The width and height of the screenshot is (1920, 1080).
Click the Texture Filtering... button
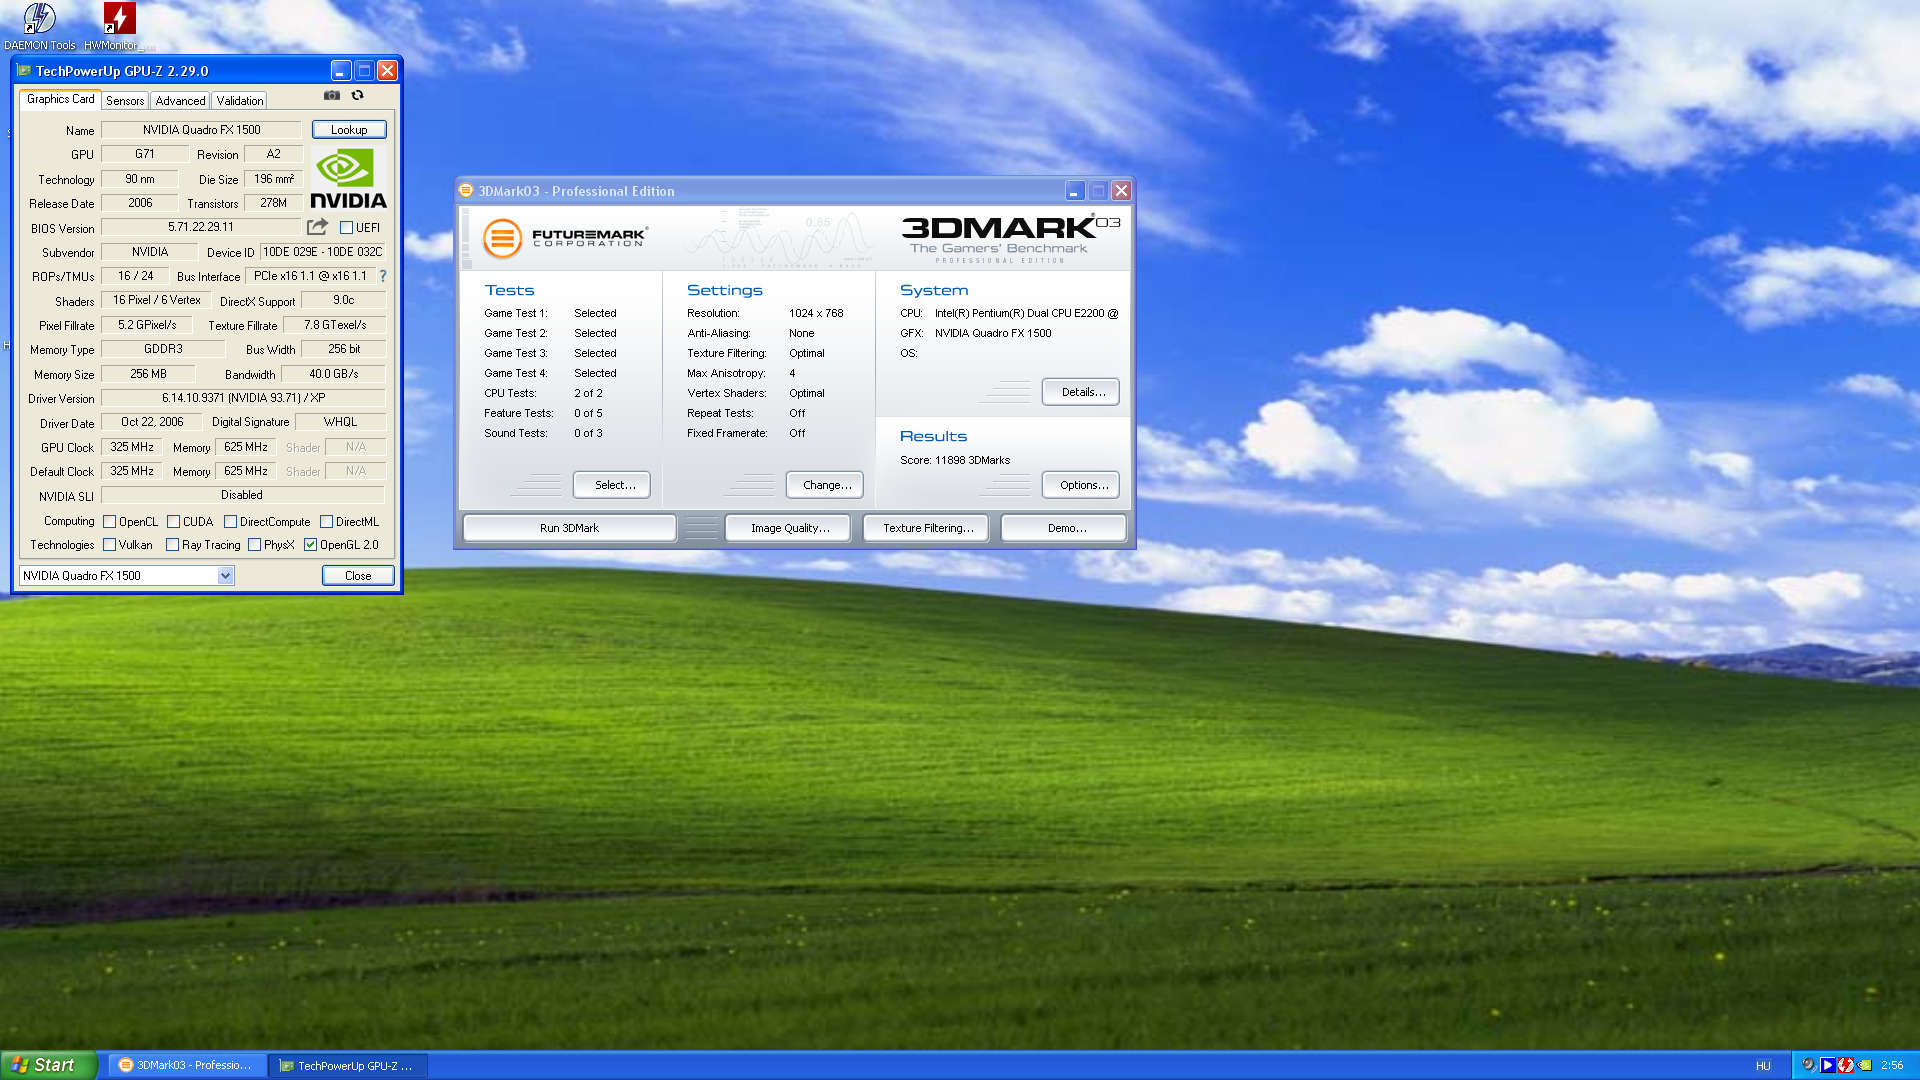click(927, 528)
